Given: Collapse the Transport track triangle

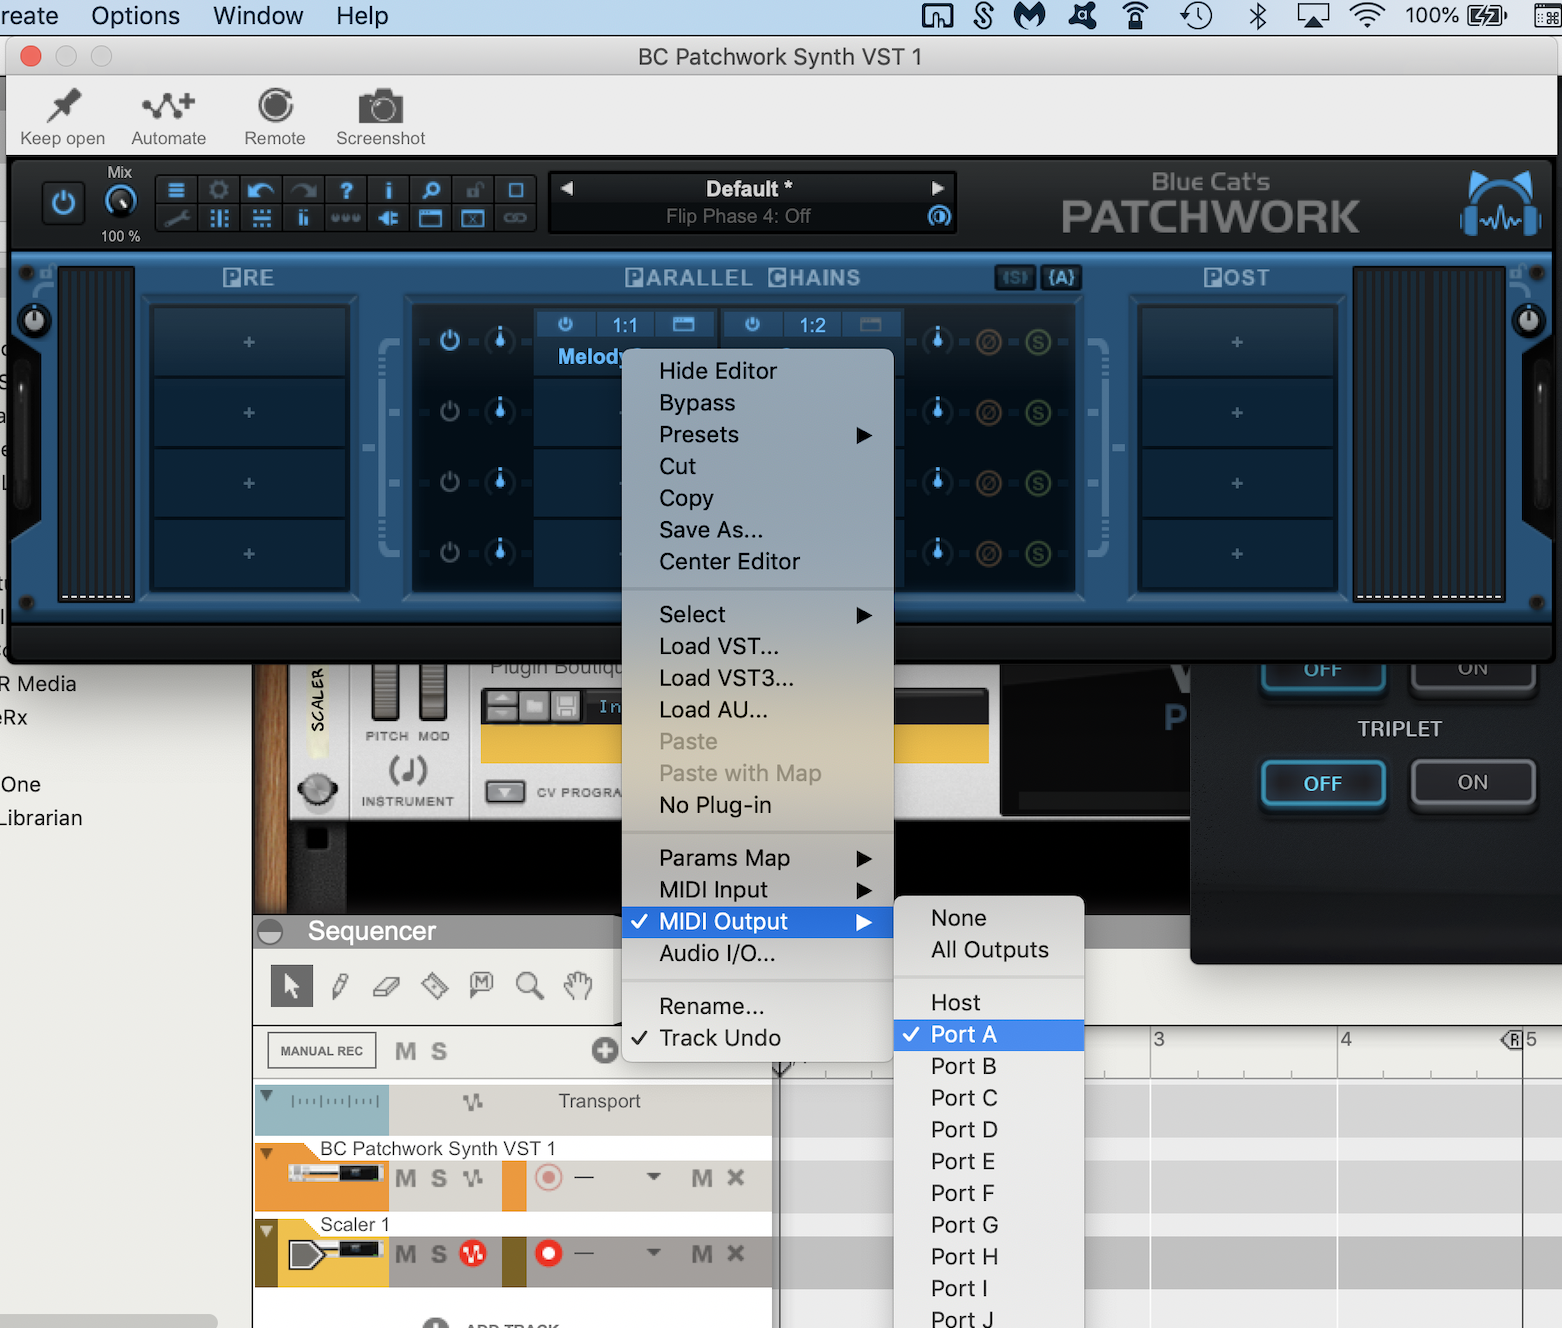Looking at the screenshot, I should [267, 1096].
